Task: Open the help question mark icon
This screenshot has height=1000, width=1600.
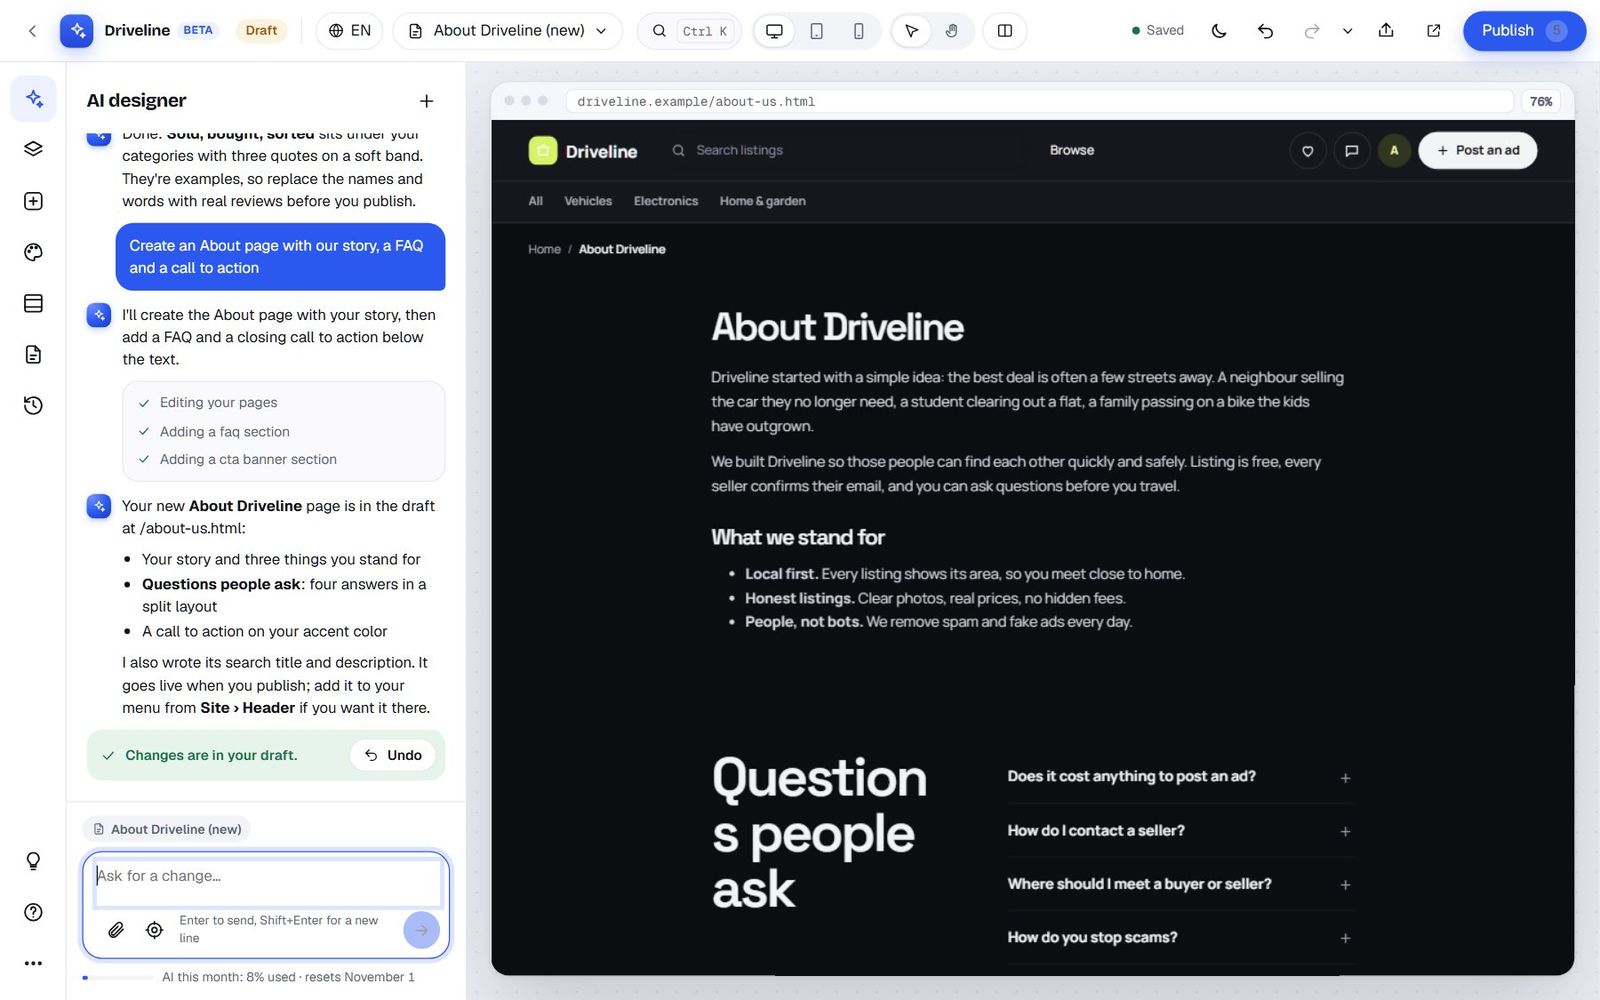Action: pos(33,912)
